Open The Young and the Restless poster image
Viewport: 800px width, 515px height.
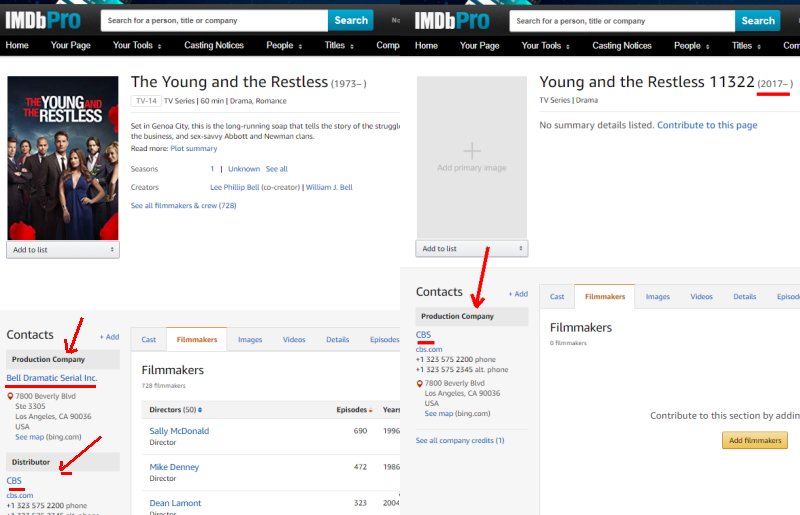tap(63, 158)
